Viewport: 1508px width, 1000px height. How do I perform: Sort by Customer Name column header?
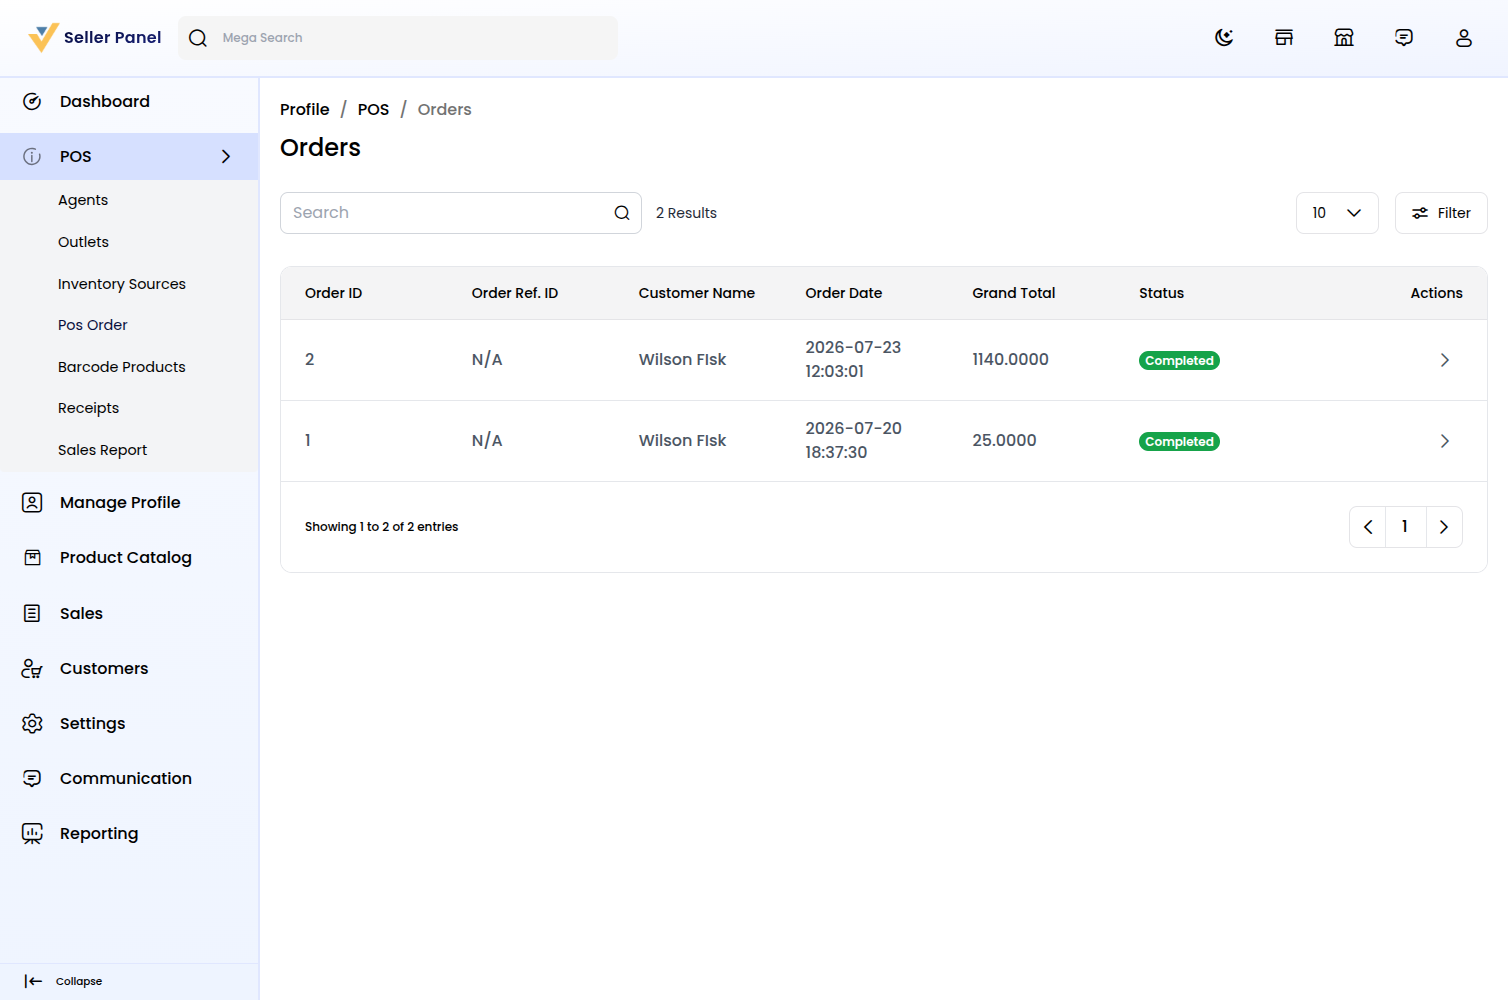click(697, 293)
